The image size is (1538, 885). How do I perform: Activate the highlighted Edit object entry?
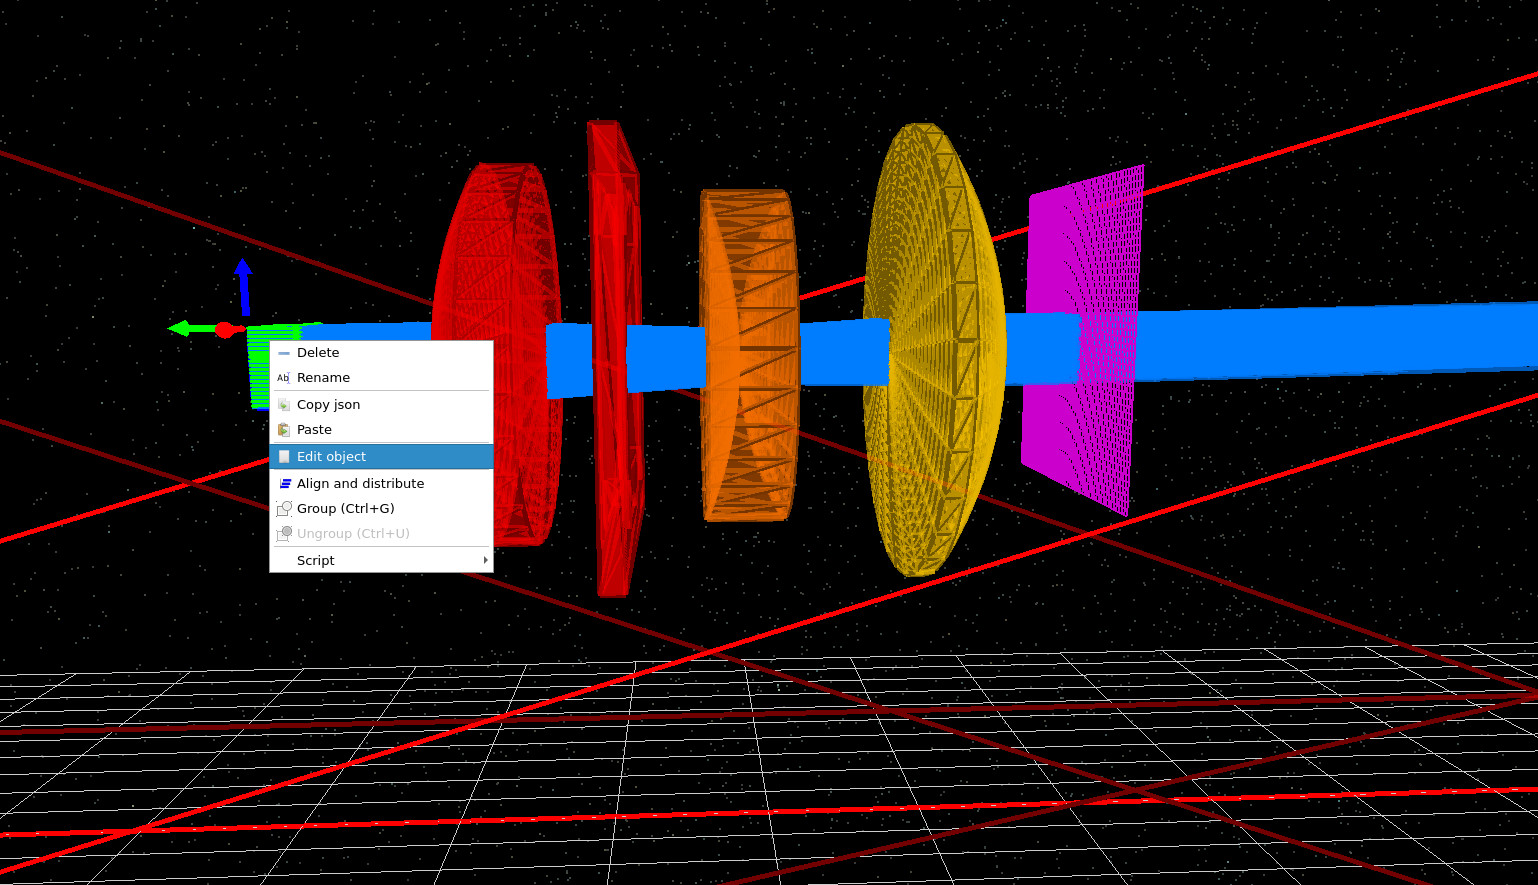[x=329, y=456]
